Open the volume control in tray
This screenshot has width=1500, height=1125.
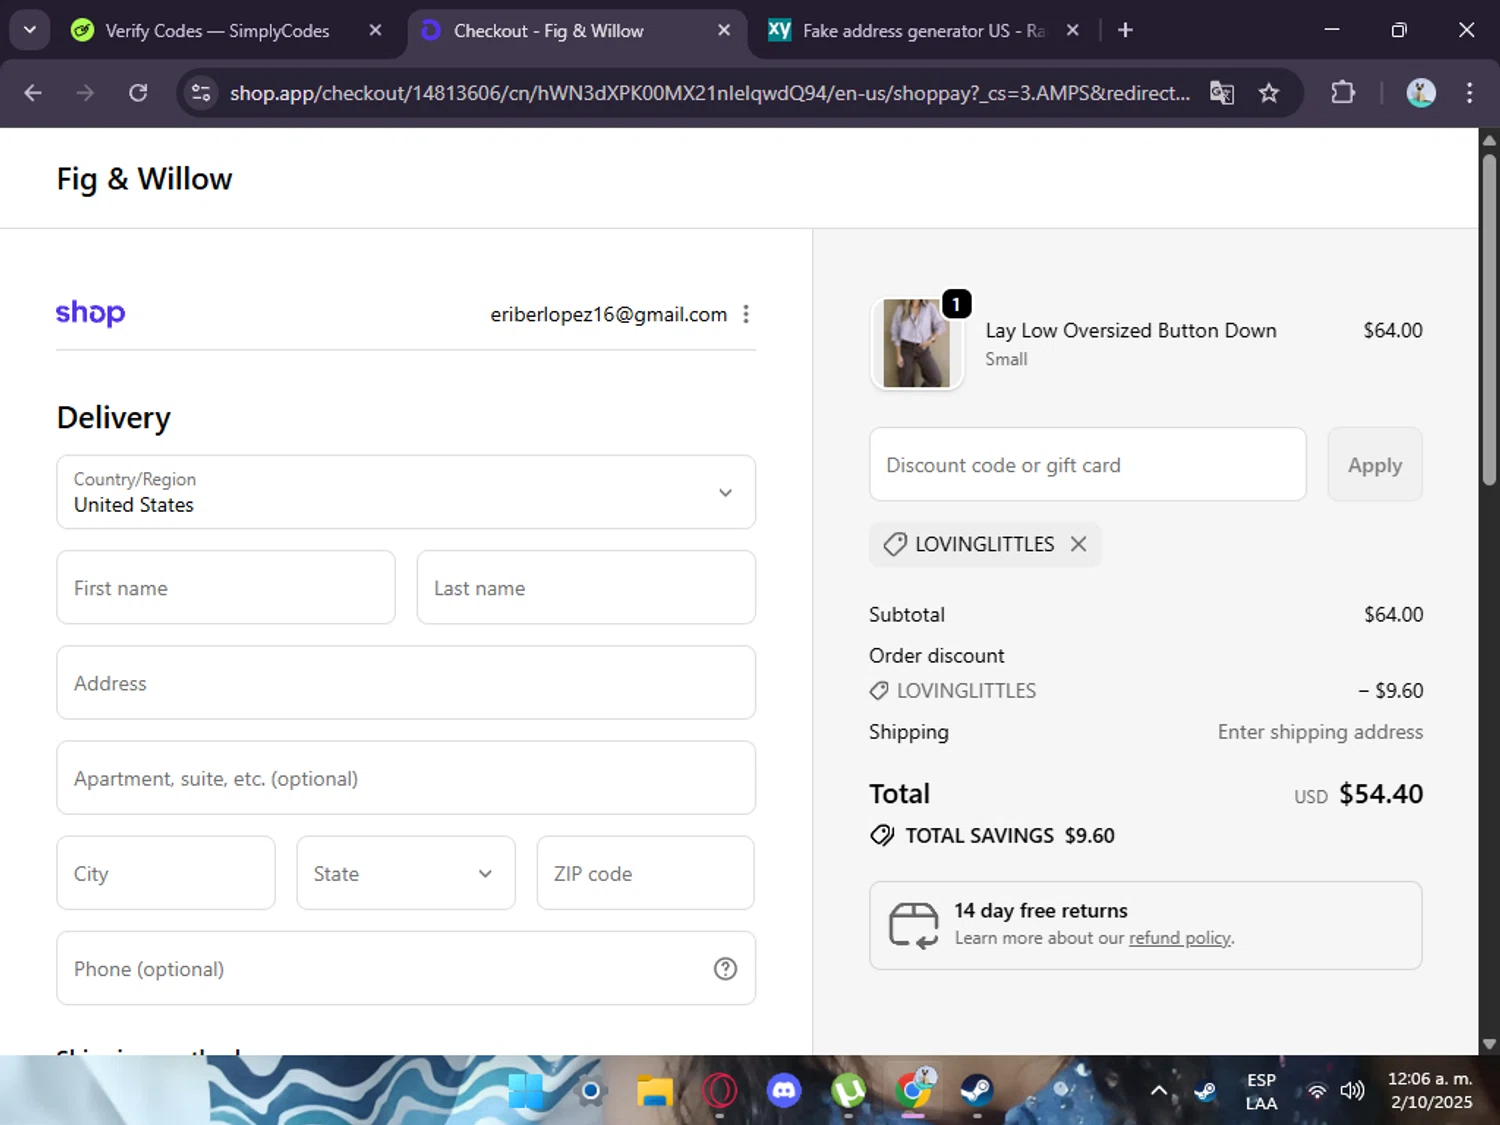click(x=1352, y=1091)
